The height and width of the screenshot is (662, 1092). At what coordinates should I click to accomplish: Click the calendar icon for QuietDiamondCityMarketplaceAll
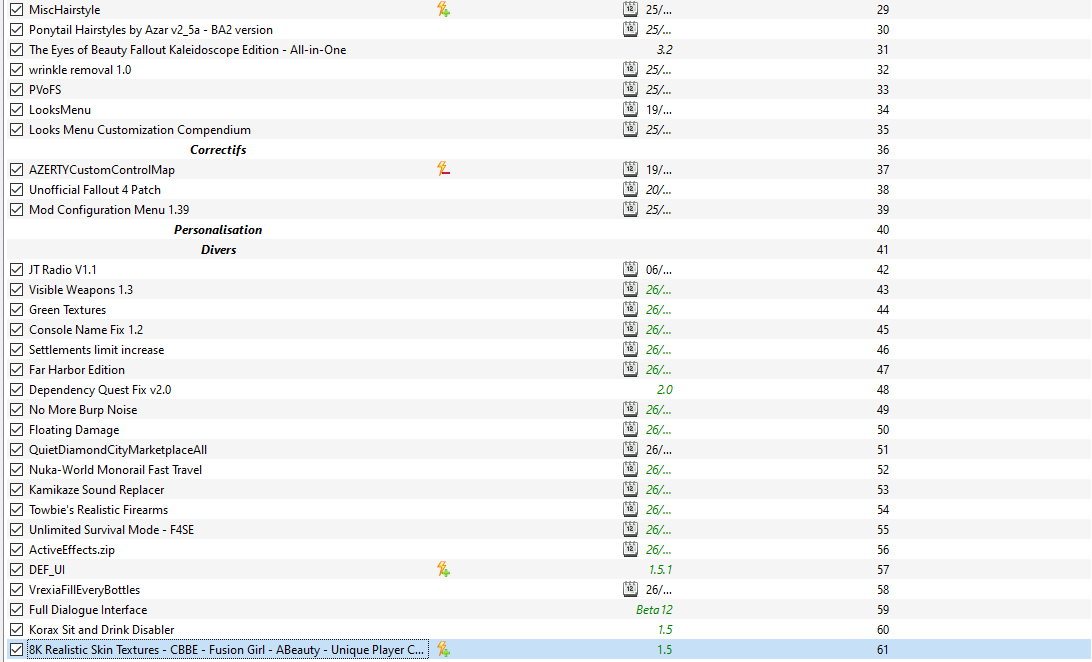point(630,450)
